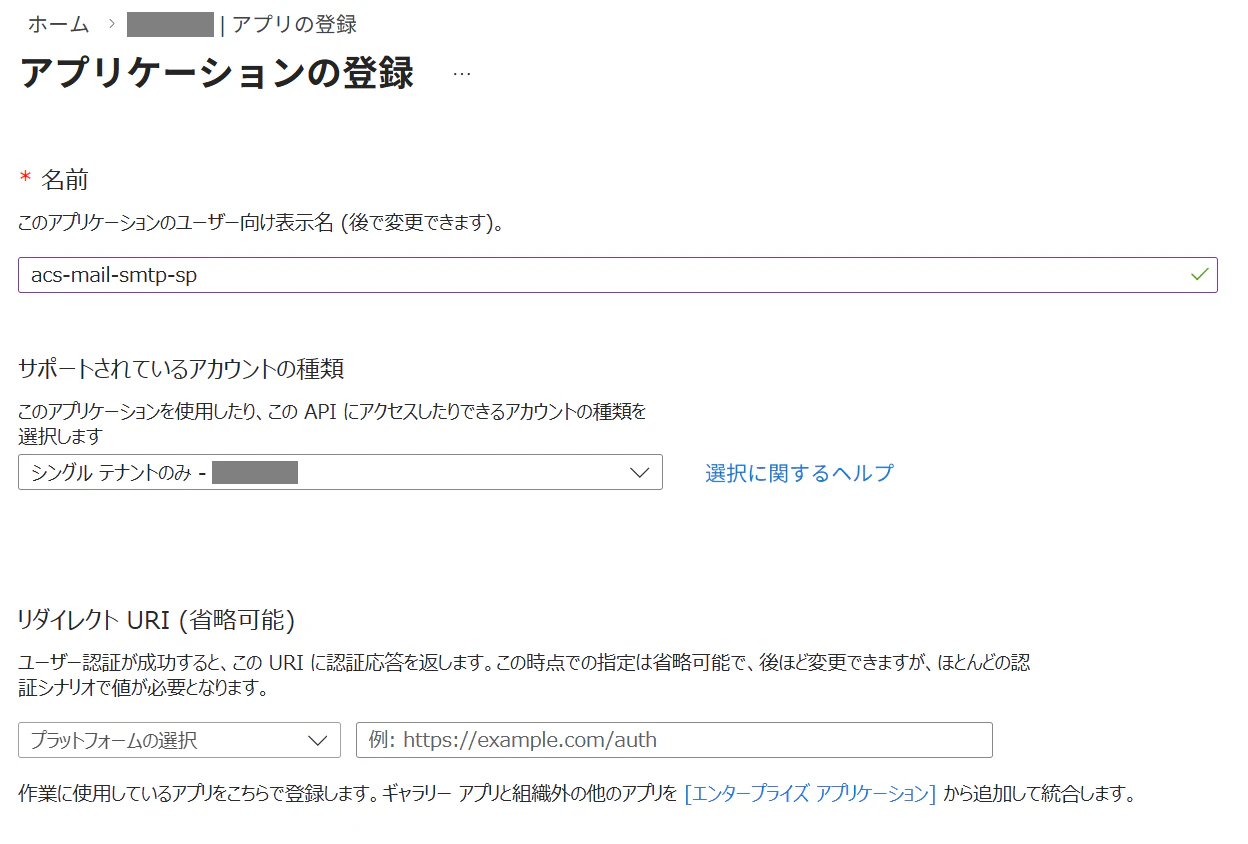Click the サポートされているアカウントの種類 heading
1248x844 pixels.
181,369
